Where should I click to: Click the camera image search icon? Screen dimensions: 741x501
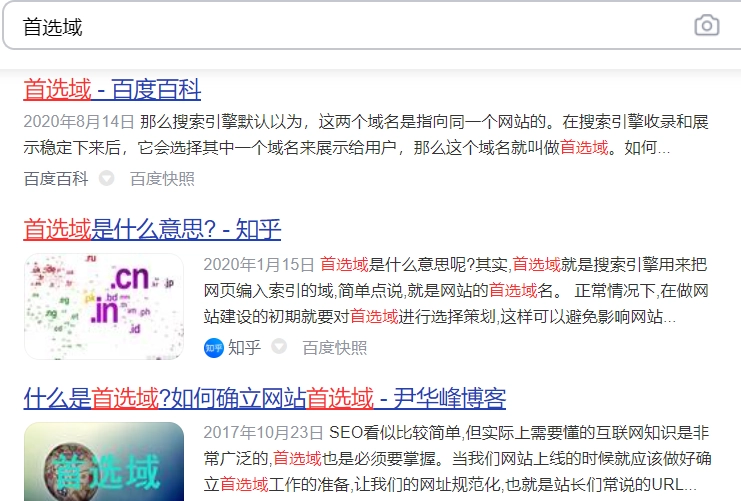click(707, 26)
